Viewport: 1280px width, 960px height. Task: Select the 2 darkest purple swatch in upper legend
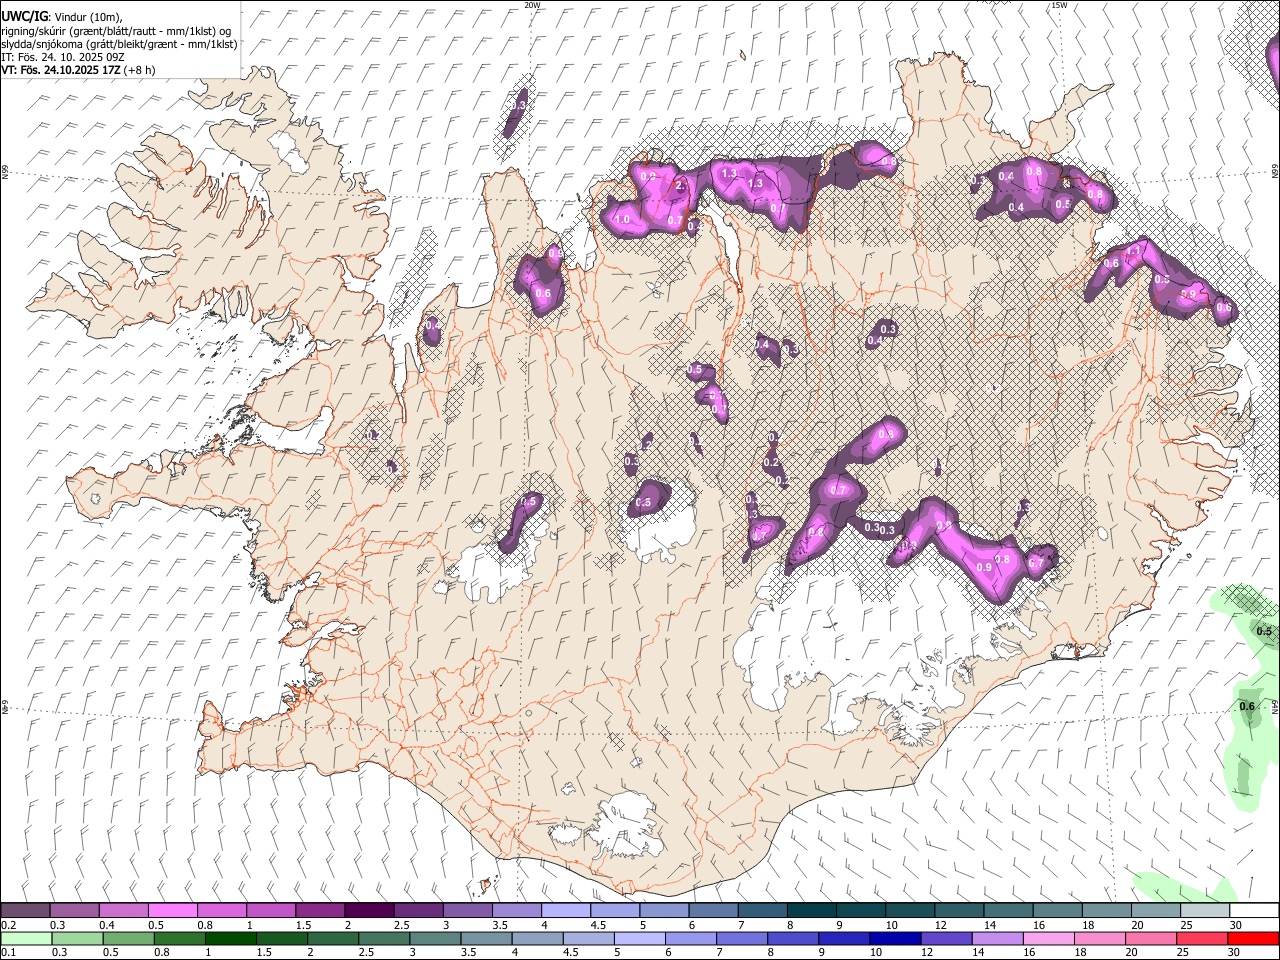368,910
